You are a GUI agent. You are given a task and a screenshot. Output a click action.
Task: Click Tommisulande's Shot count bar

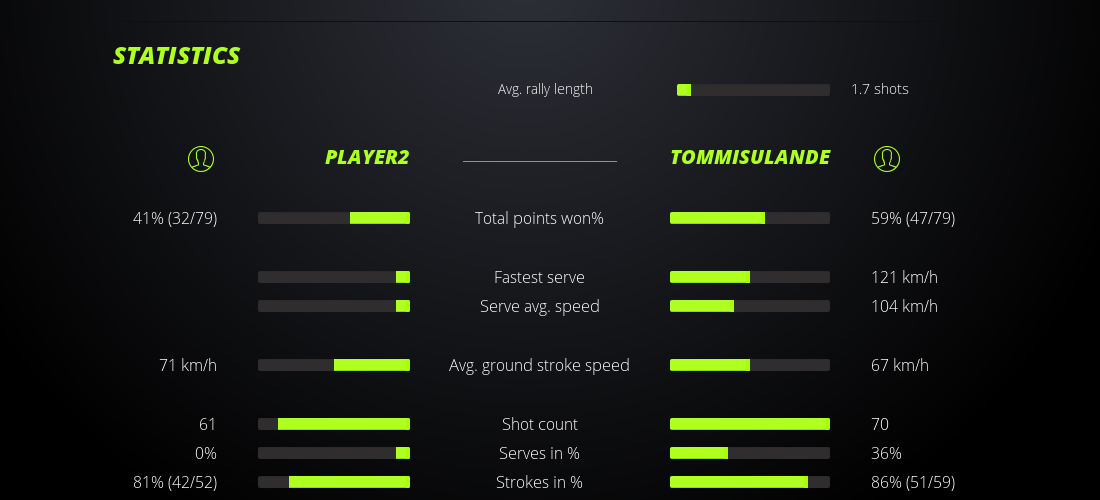tap(749, 424)
